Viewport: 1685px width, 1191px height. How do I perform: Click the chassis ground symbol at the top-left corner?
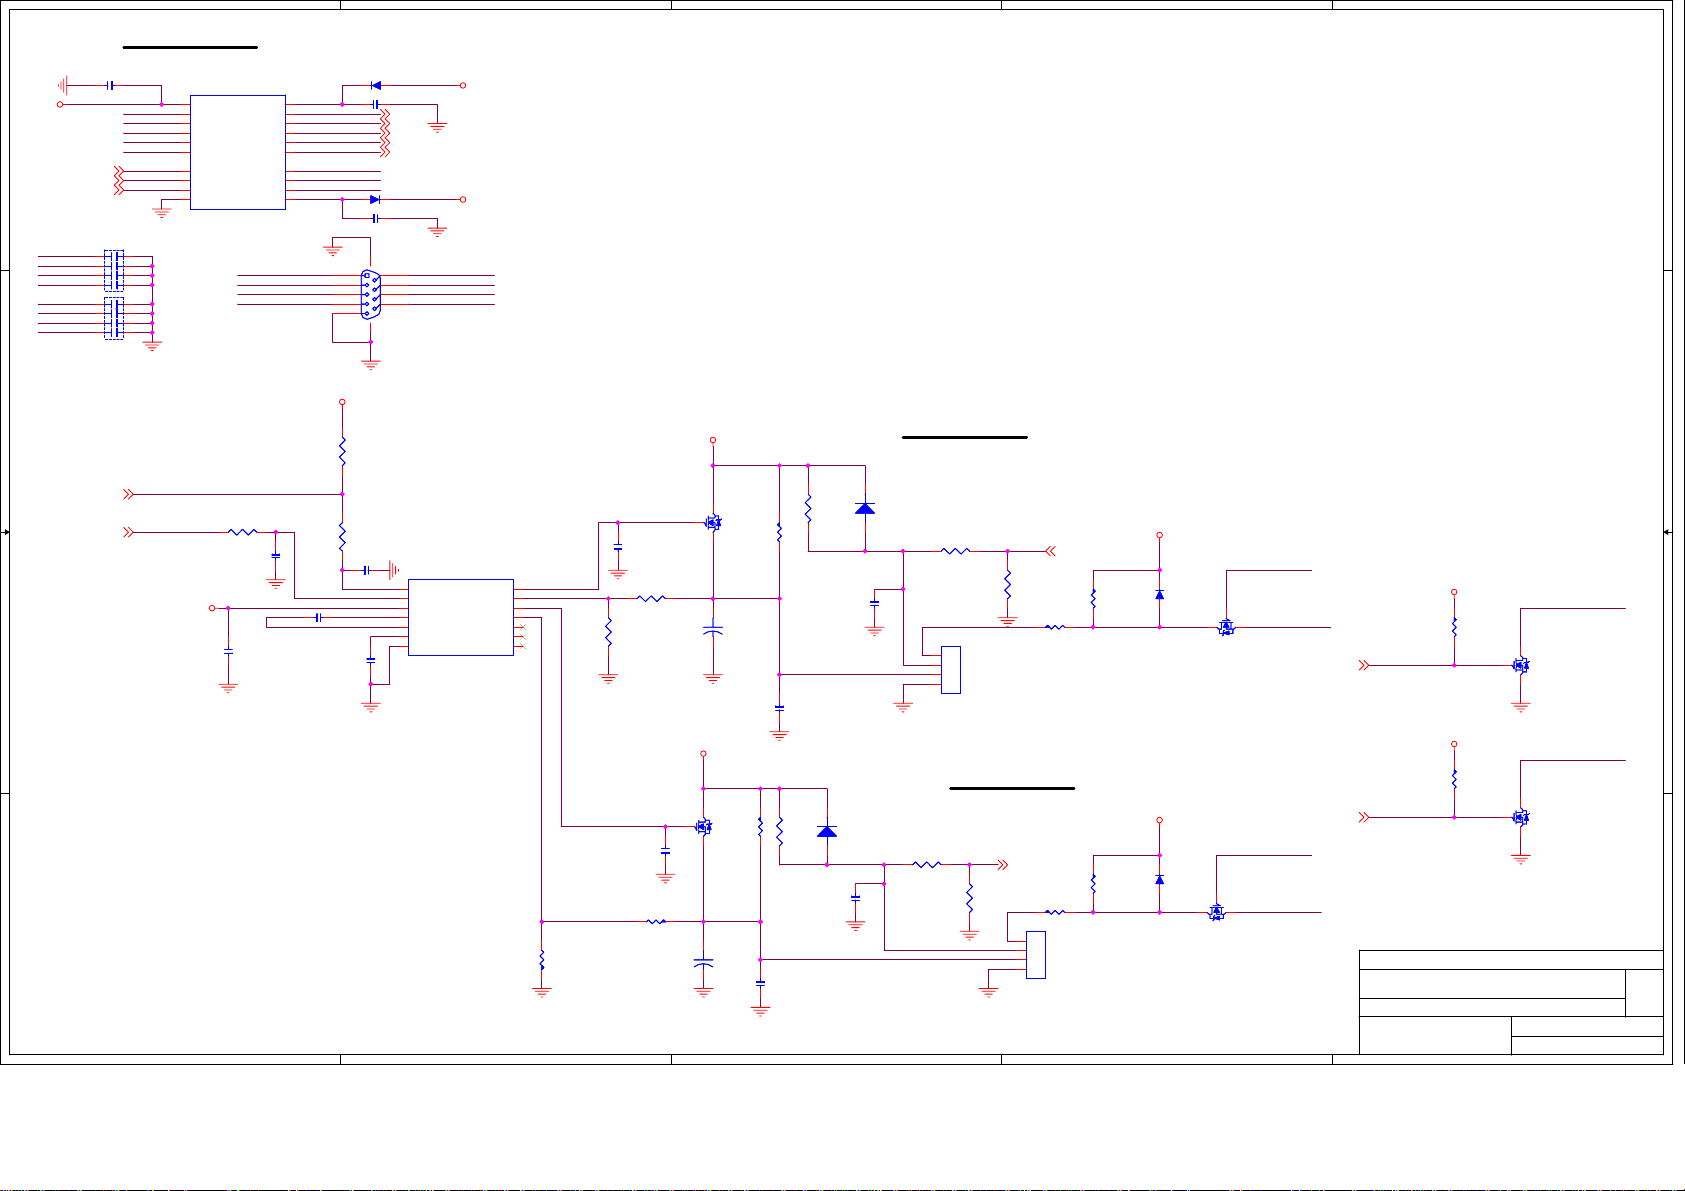tap(62, 86)
